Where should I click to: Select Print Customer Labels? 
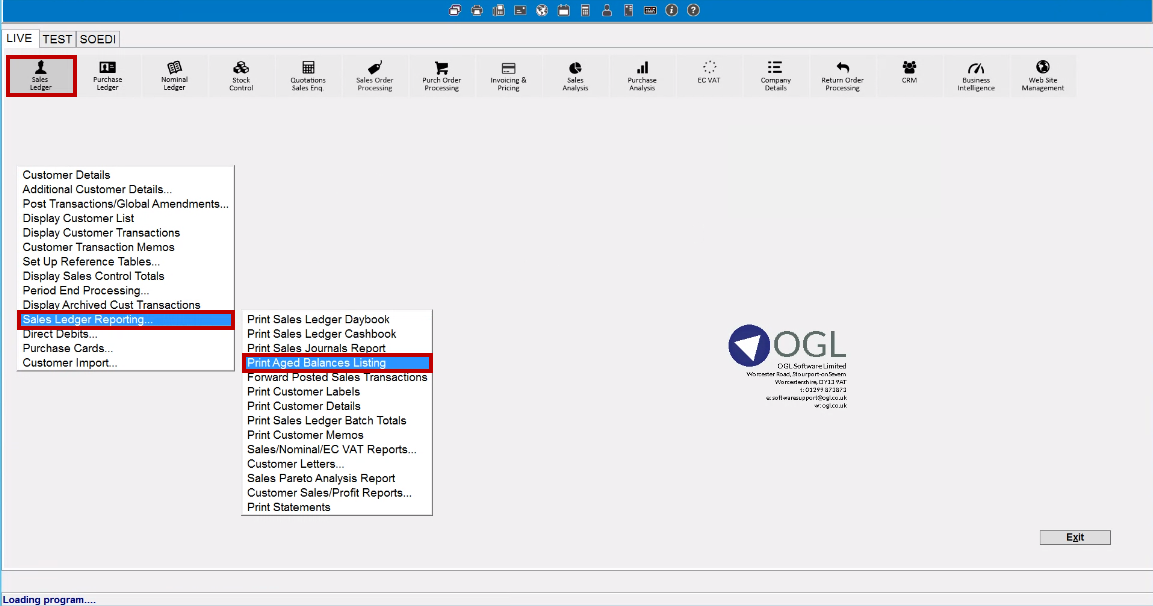337,391
